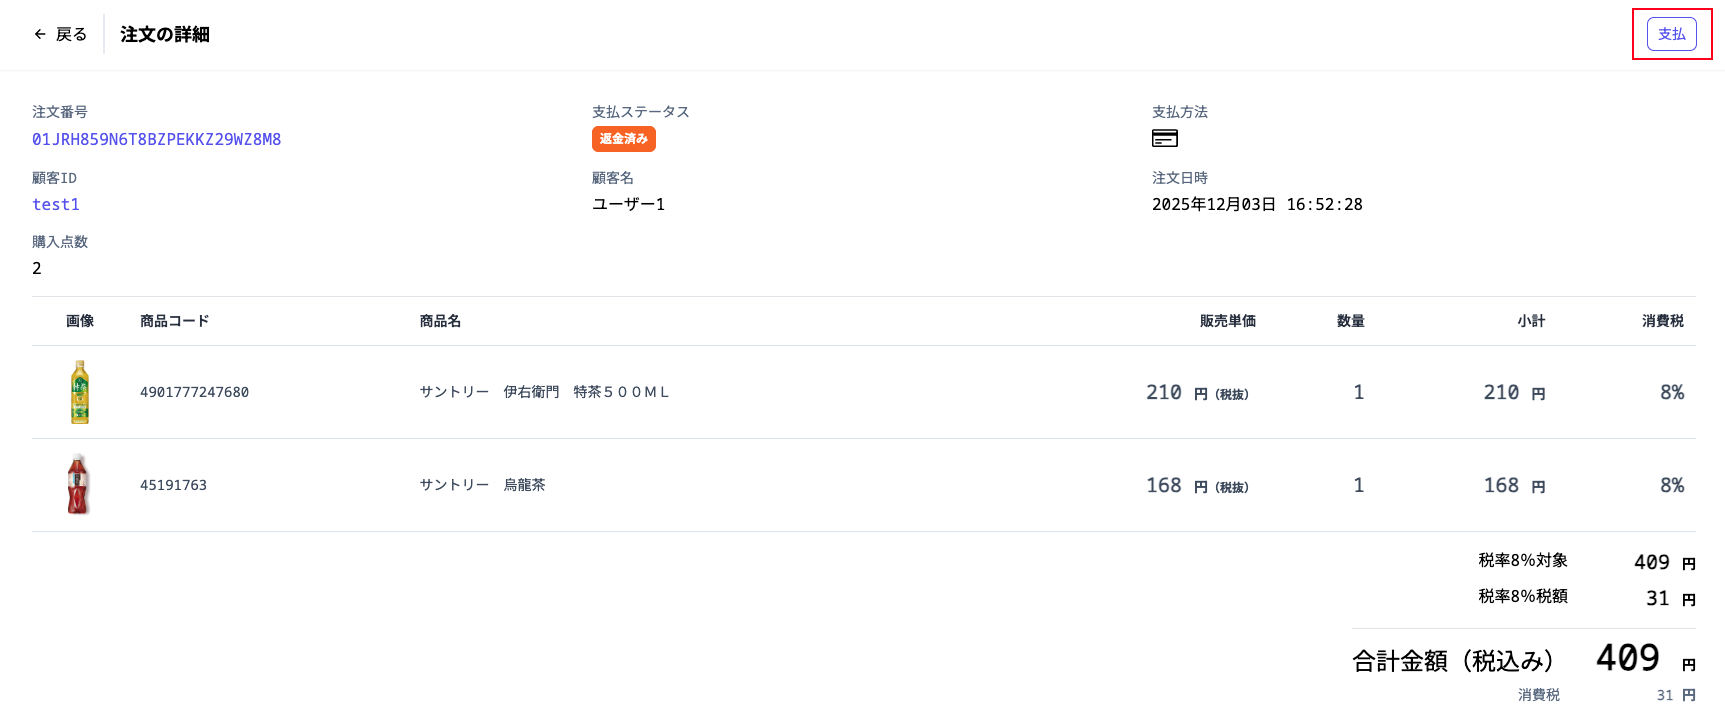Image resolution: width=1725 pixels, height=727 pixels.
Task: Select product code 45191763
Action: (x=173, y=485)
